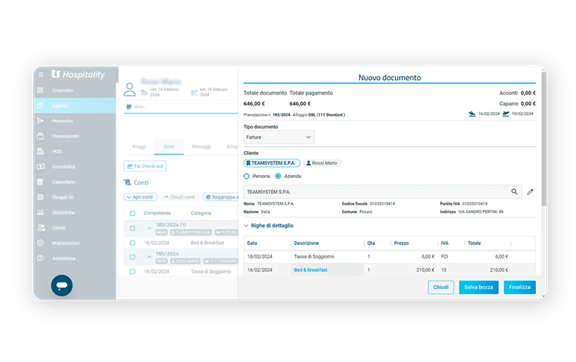Screen dimensions: 576x362
Task: Click the Calendario icon
Action: click(40, 182)
